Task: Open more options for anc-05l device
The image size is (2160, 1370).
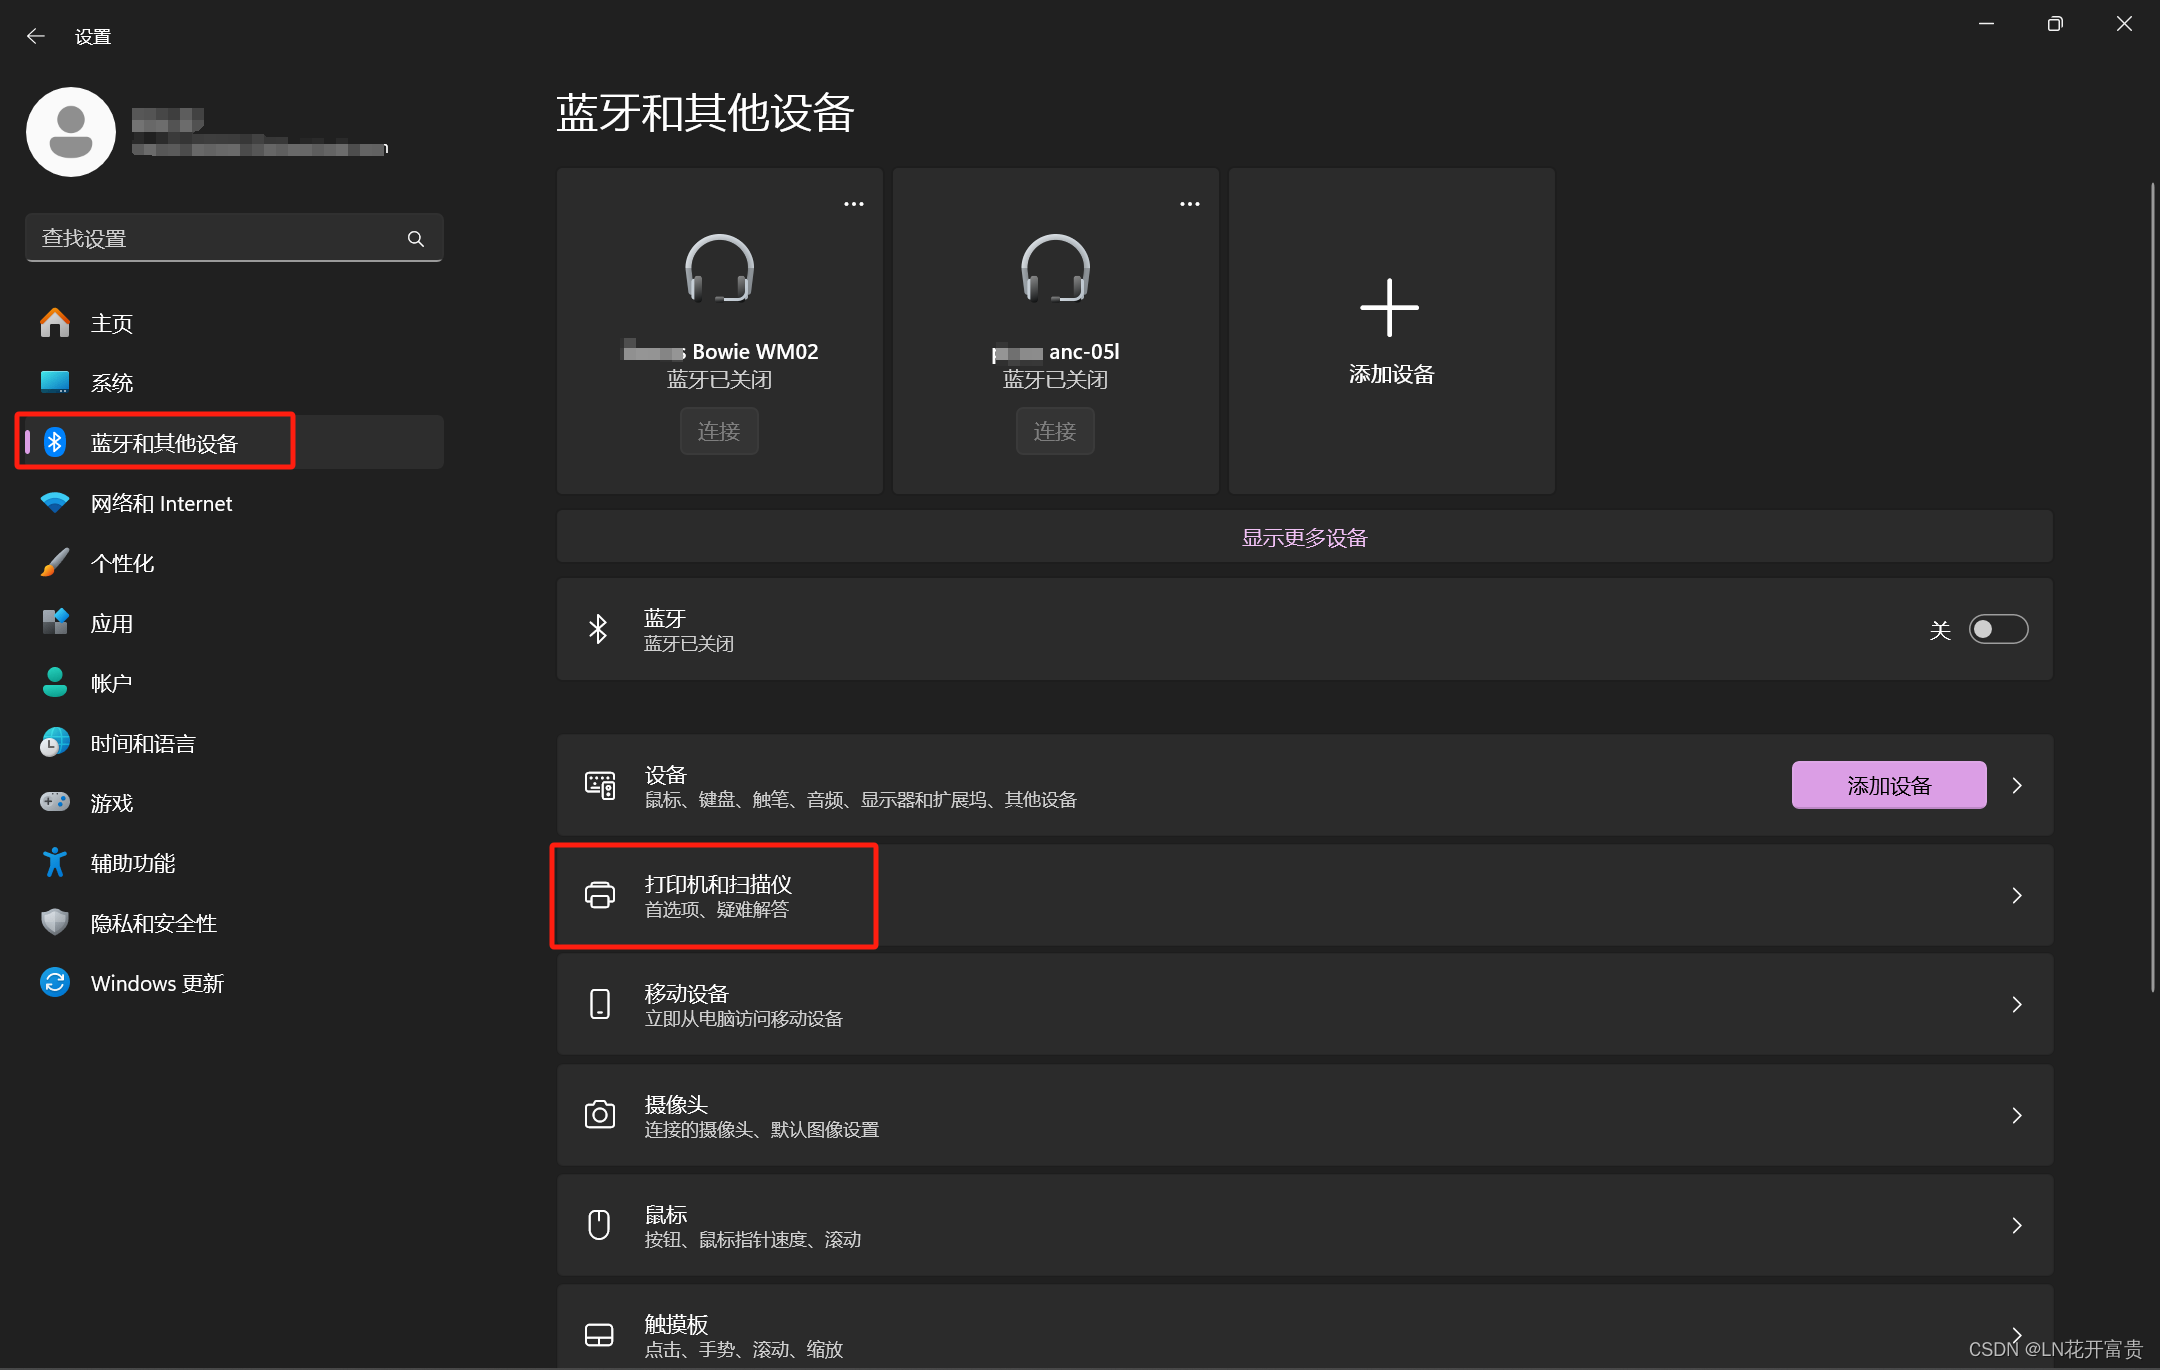Action: click(1189, 204)
